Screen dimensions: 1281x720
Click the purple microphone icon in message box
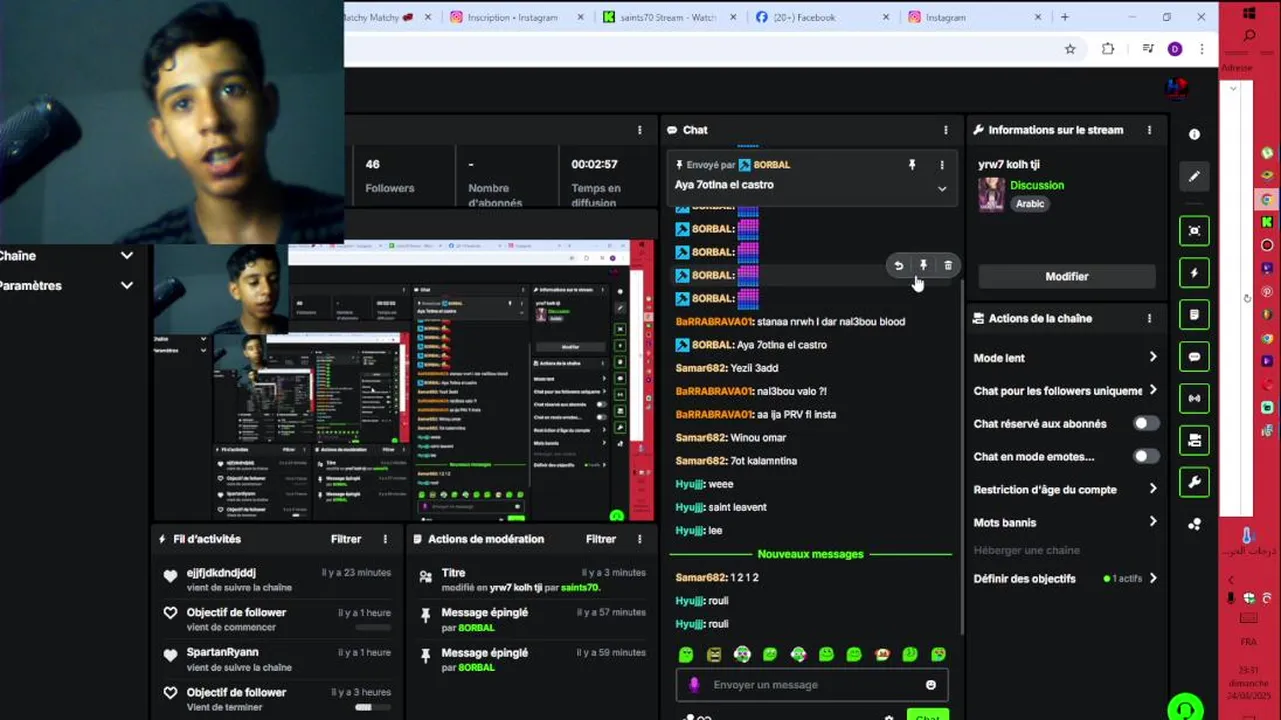pos(694,685)
